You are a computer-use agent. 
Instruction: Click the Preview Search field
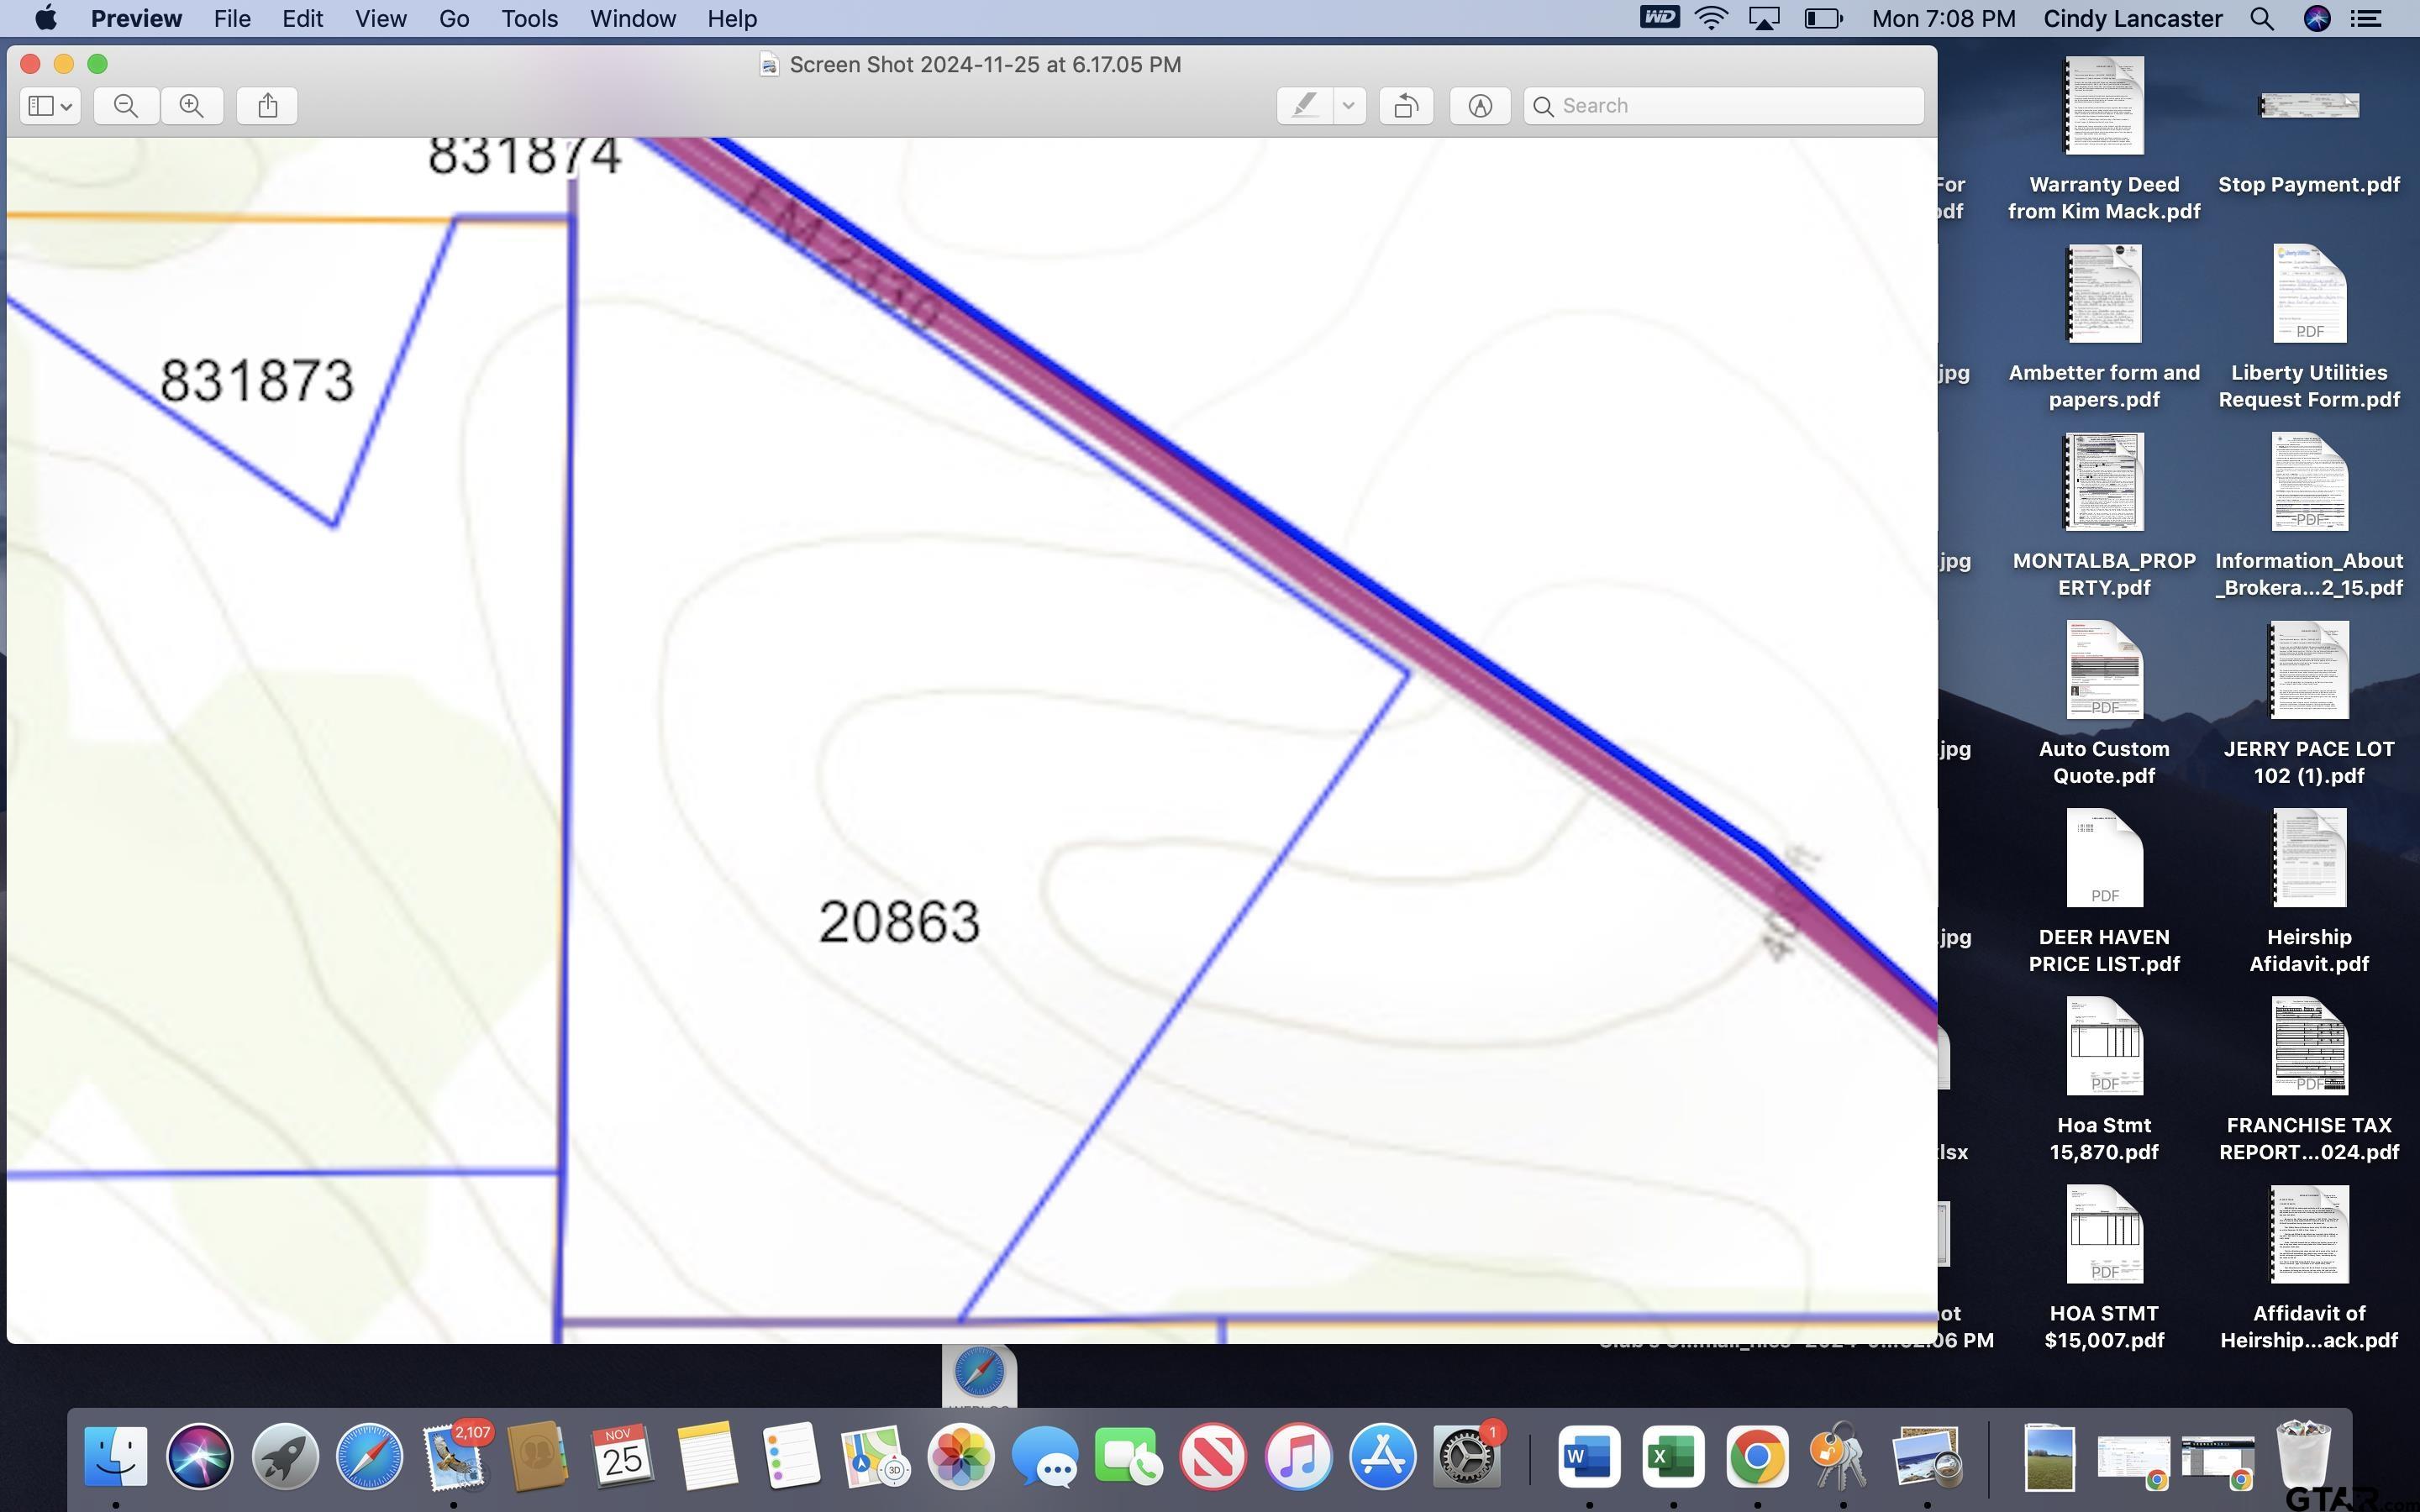point(1723,105)
